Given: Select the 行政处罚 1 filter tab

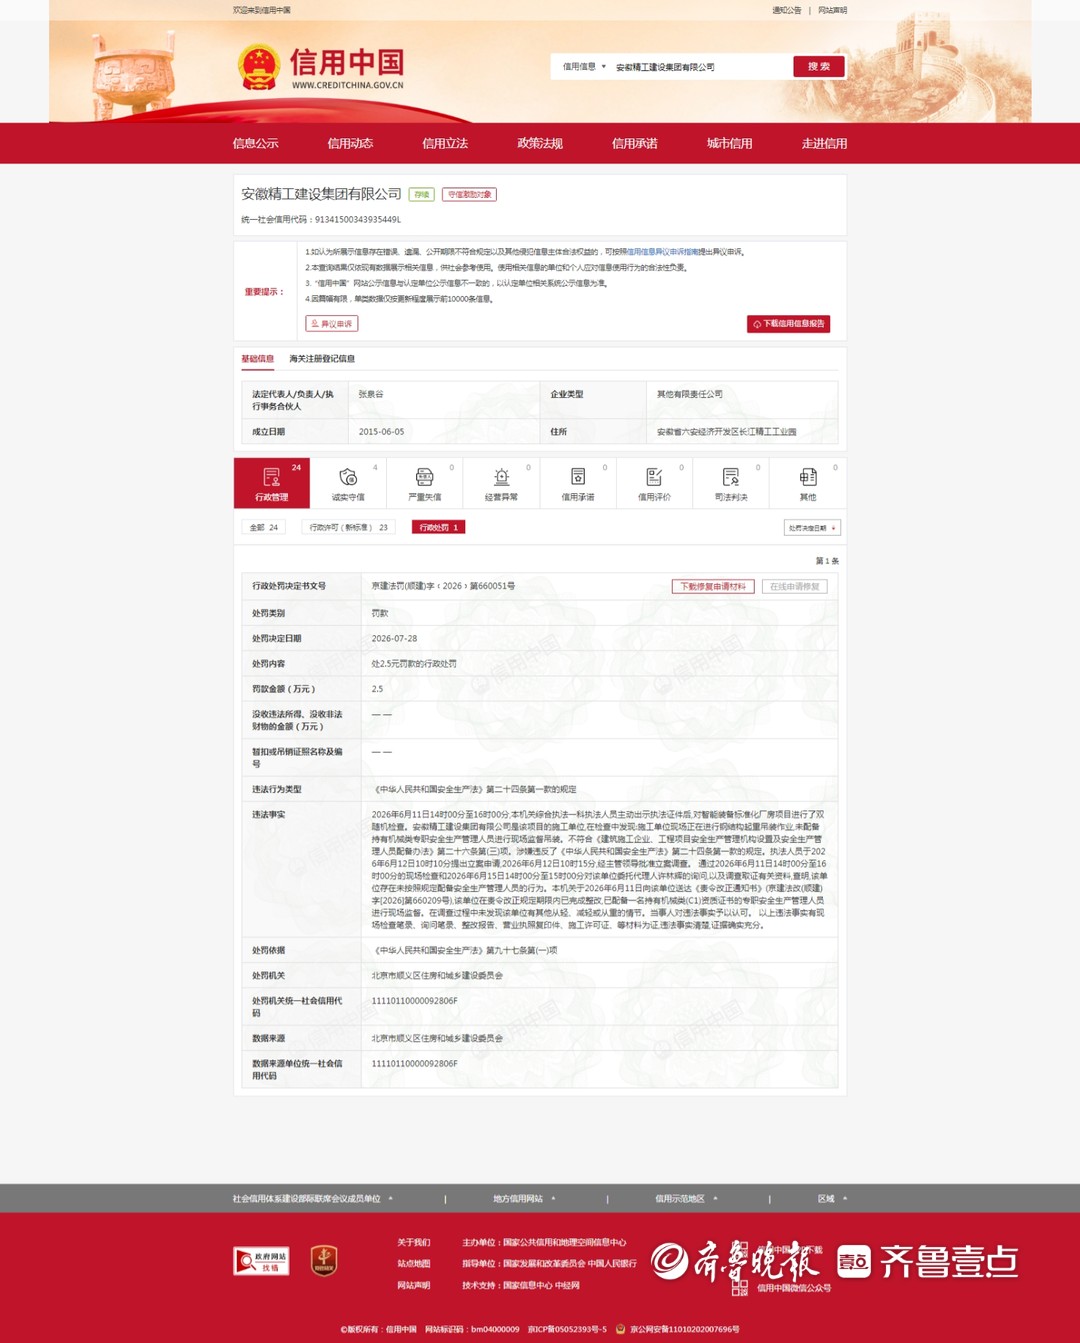Looking at the screenshot, I should click(x=438, y=527).
